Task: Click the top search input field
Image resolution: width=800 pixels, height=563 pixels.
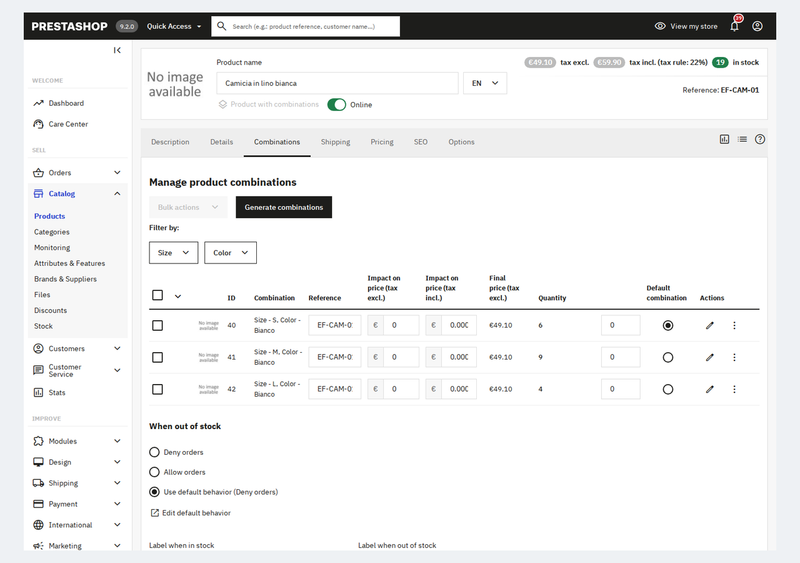Action: click(306, 26)
